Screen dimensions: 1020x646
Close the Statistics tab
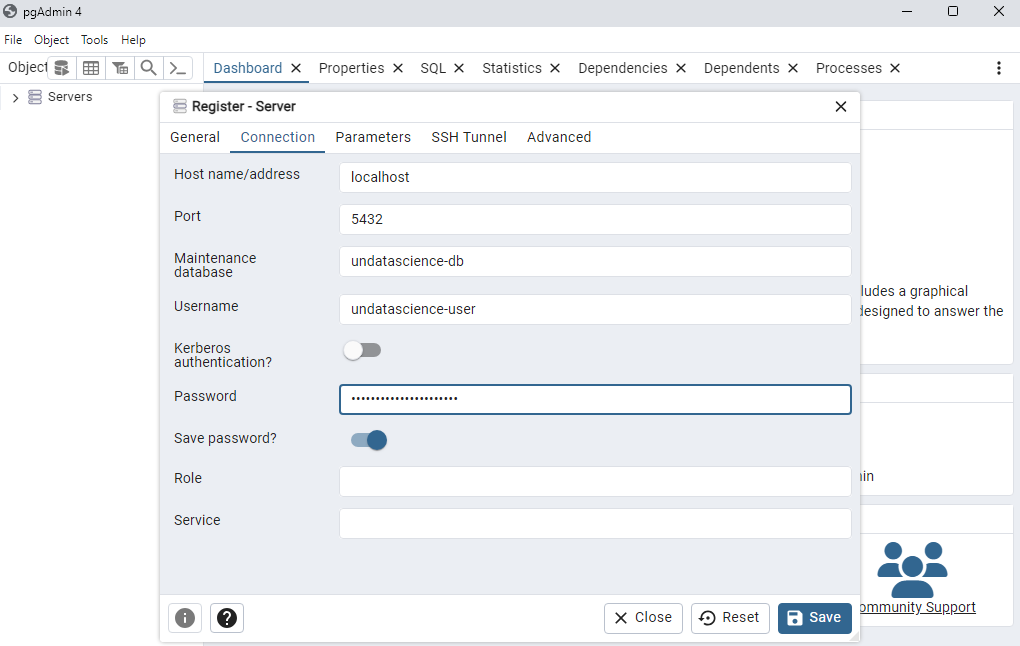tap(555, 68)
